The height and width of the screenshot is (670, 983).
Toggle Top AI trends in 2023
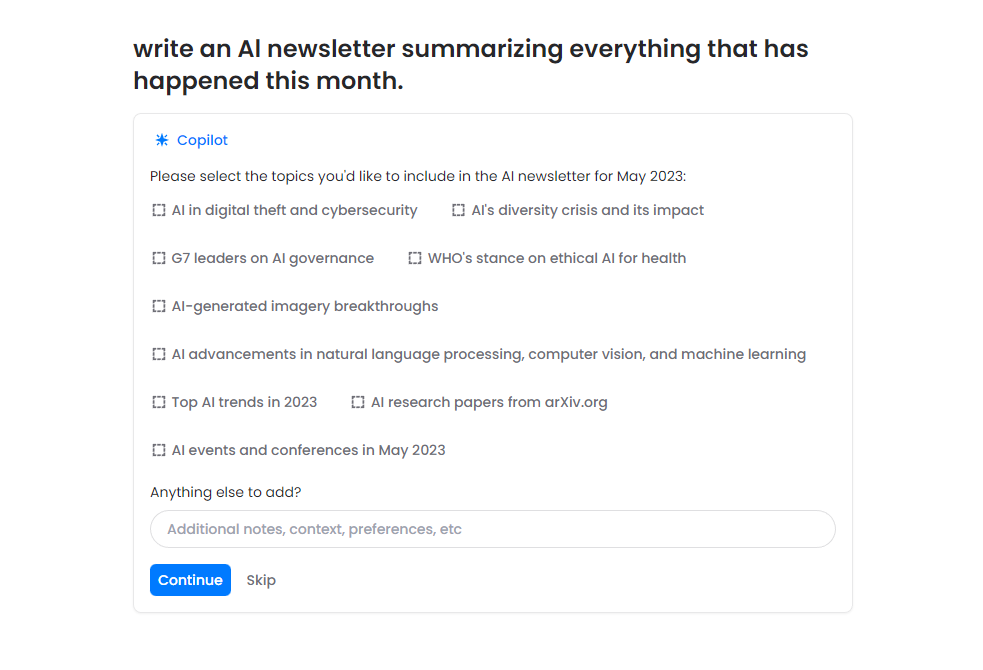coord(159,403)
